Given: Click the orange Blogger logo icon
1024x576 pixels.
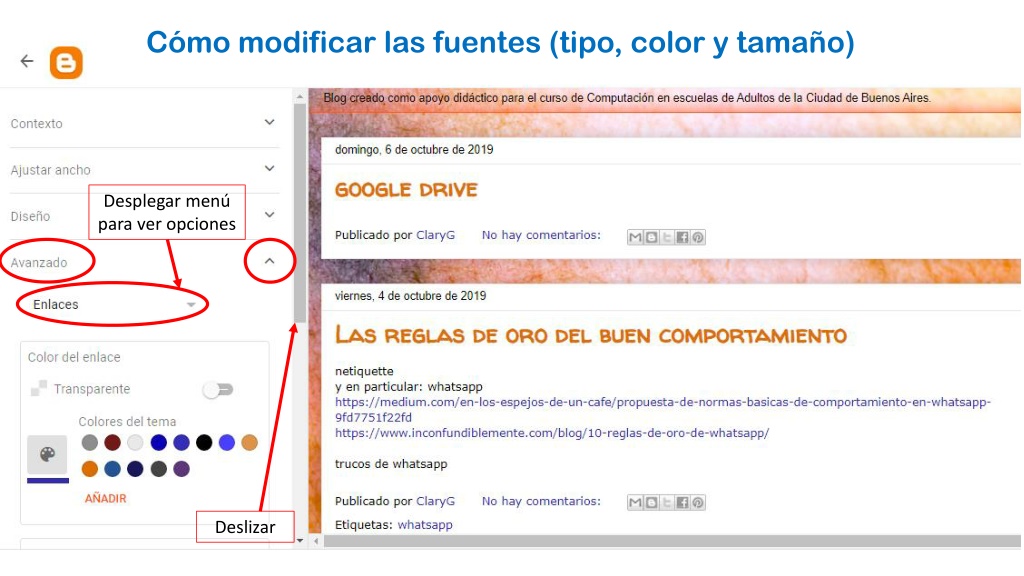Looking at the screenshot, I should pyautogui.click(x=66, y=63).
